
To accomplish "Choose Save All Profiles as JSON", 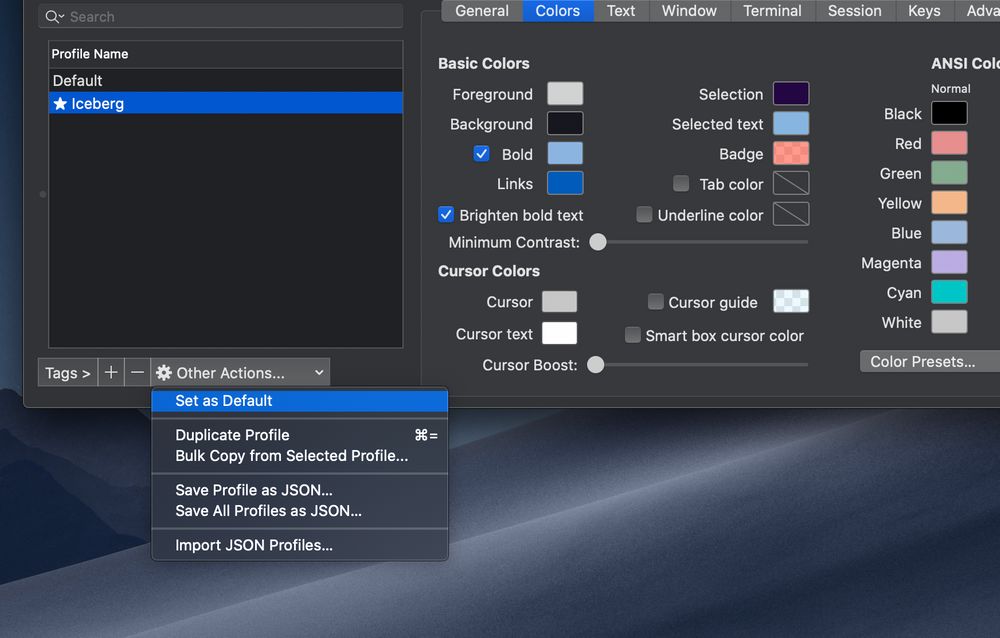I will [x=300, y=511].
